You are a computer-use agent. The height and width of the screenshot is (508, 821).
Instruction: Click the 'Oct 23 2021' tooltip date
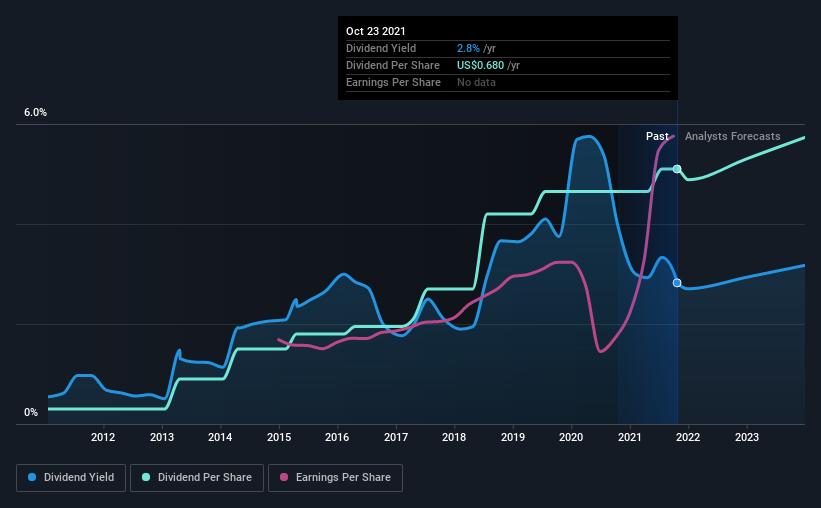point(375,31)
